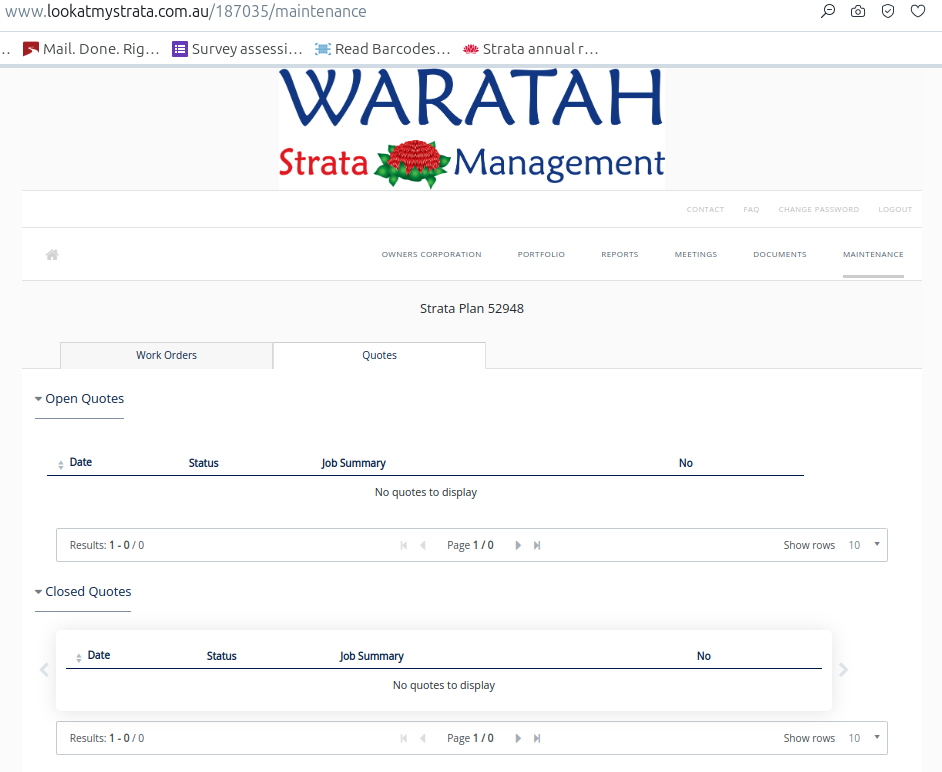Click Results 1 - 0 / 0 in Open Quotes
Viewport: 942px width, 772px height.
(x=107, y=546)
